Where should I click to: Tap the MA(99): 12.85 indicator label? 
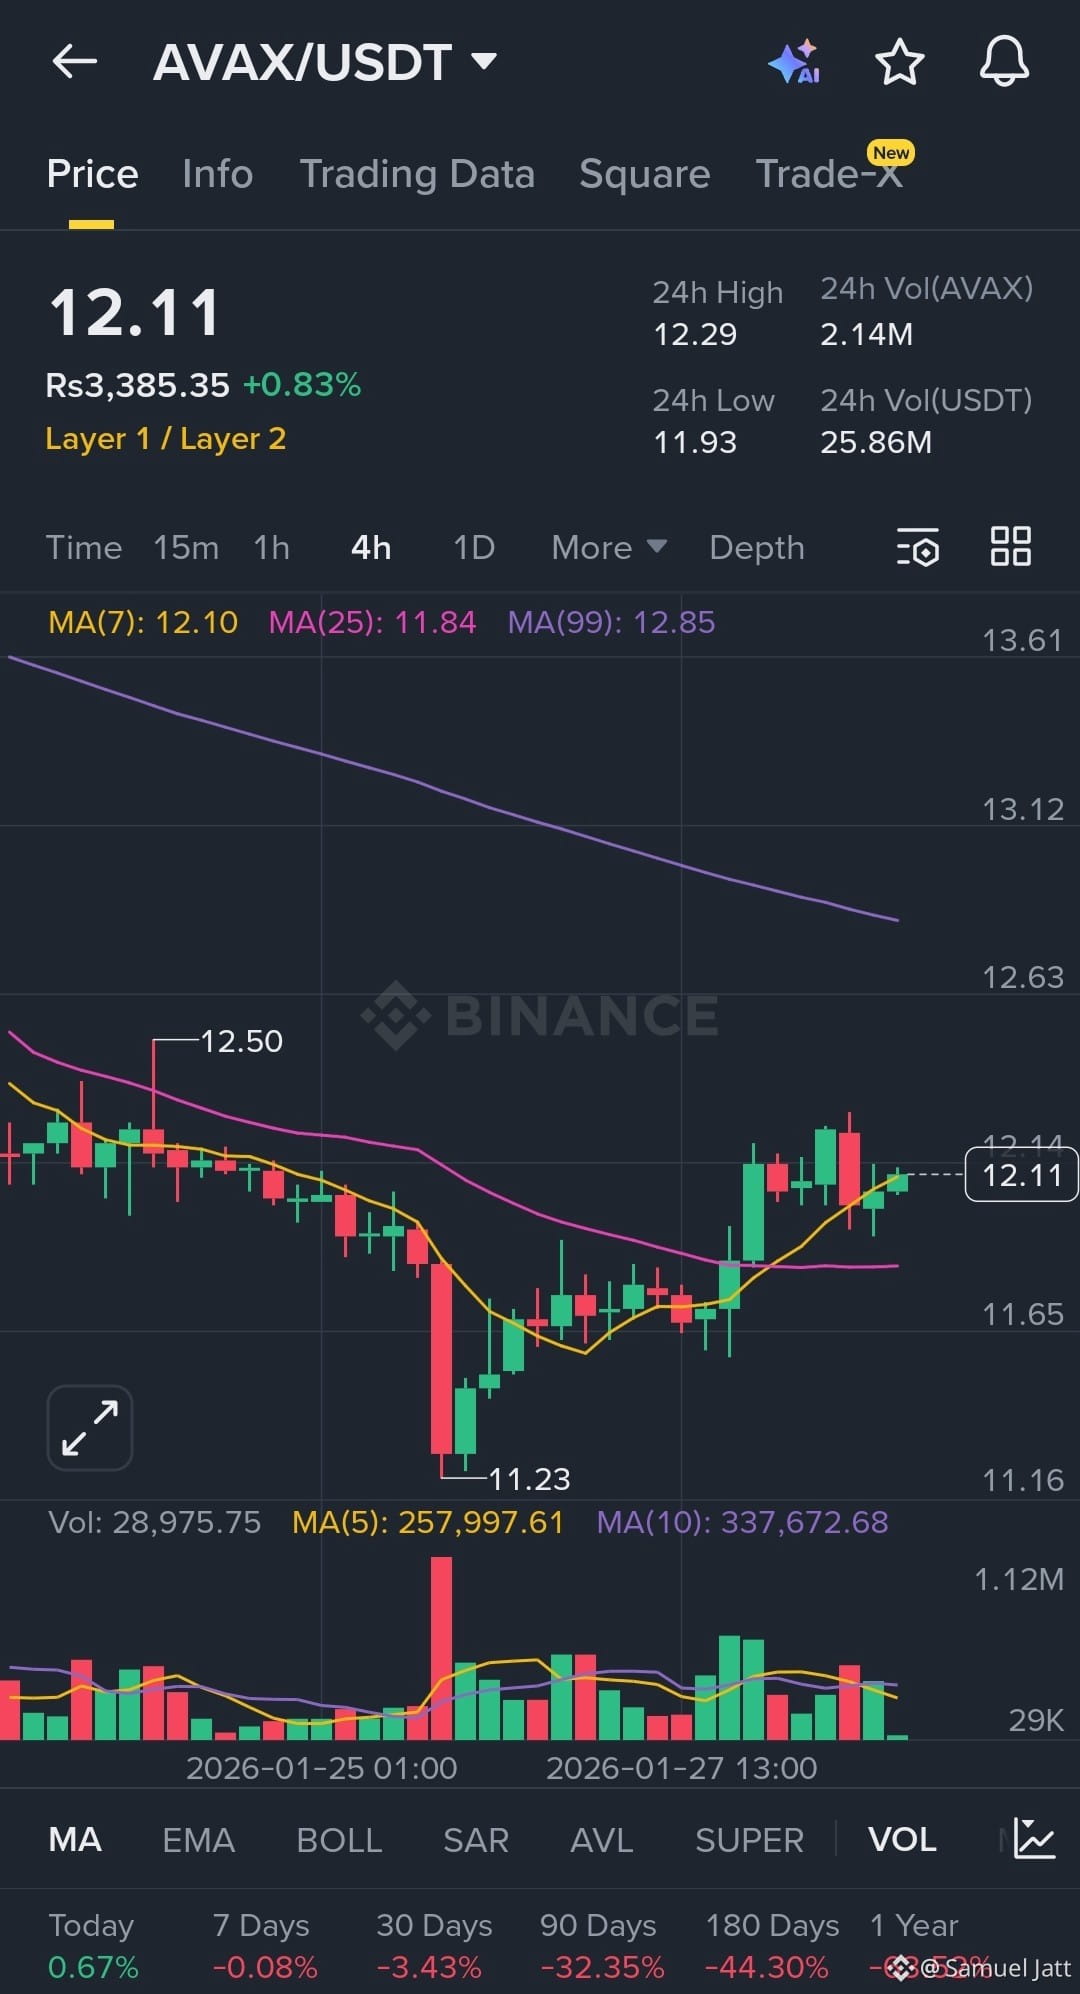(x=611, y=622)
